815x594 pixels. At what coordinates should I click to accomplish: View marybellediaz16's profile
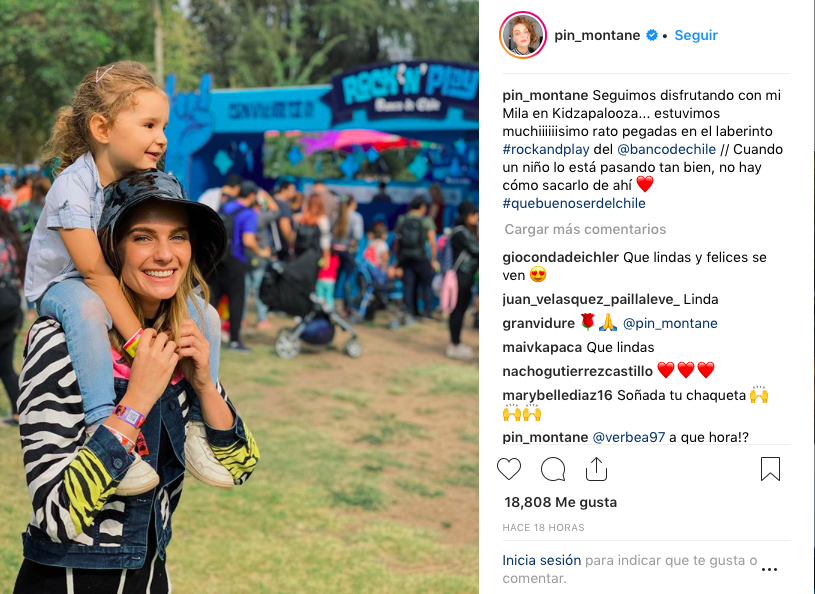pos(558,395)
